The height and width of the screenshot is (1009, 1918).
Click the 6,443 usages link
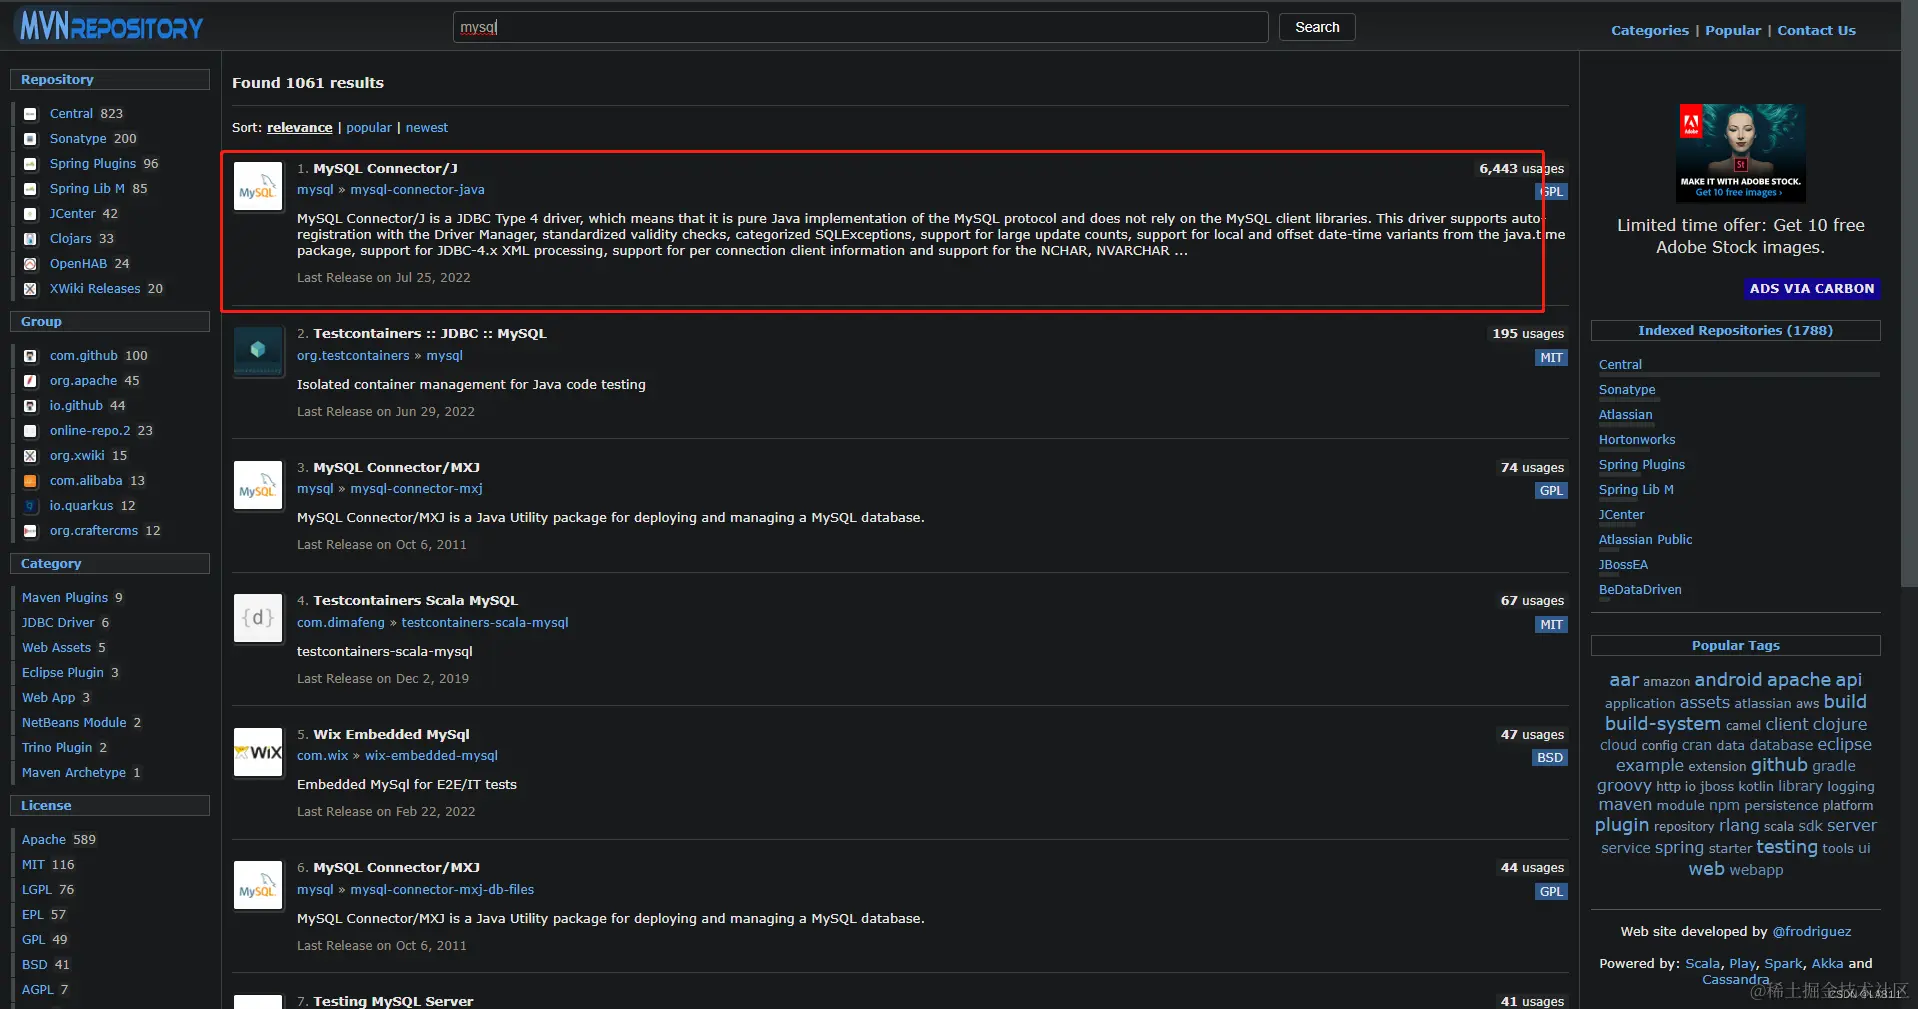tap(1521, 169)
